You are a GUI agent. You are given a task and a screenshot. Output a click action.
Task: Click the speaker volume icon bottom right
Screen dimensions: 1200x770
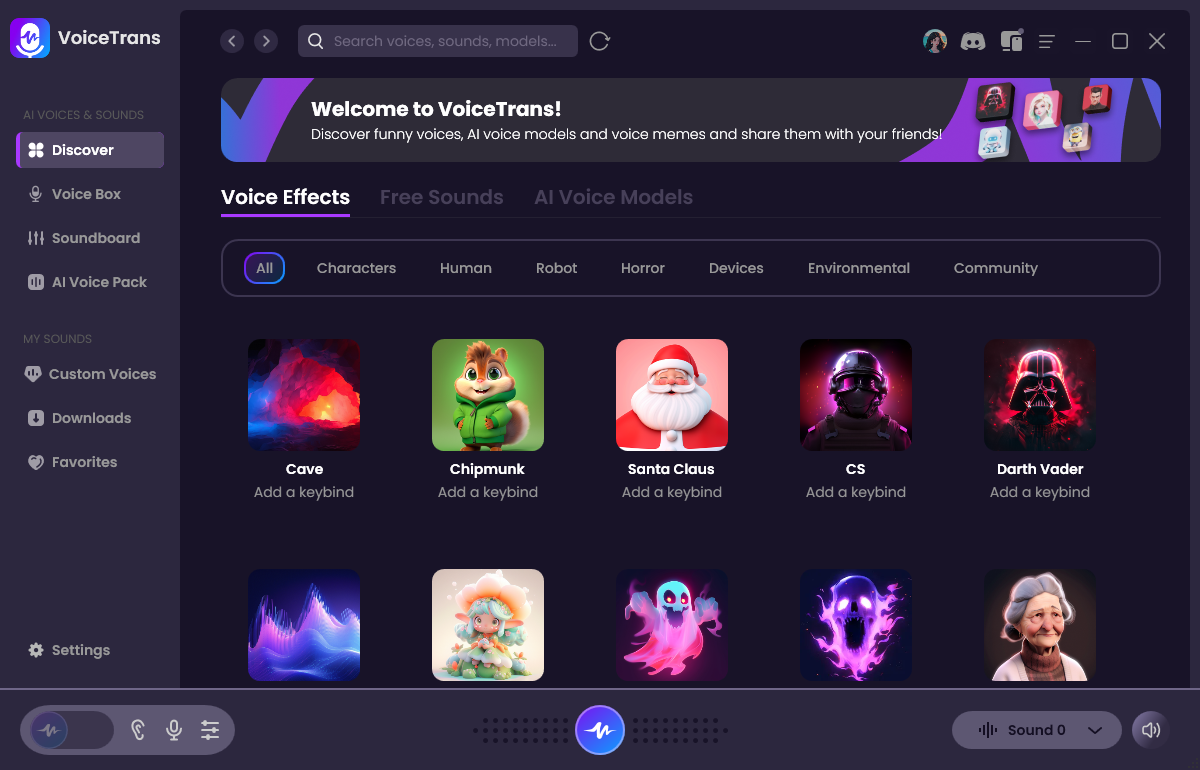pos(1150,730)
